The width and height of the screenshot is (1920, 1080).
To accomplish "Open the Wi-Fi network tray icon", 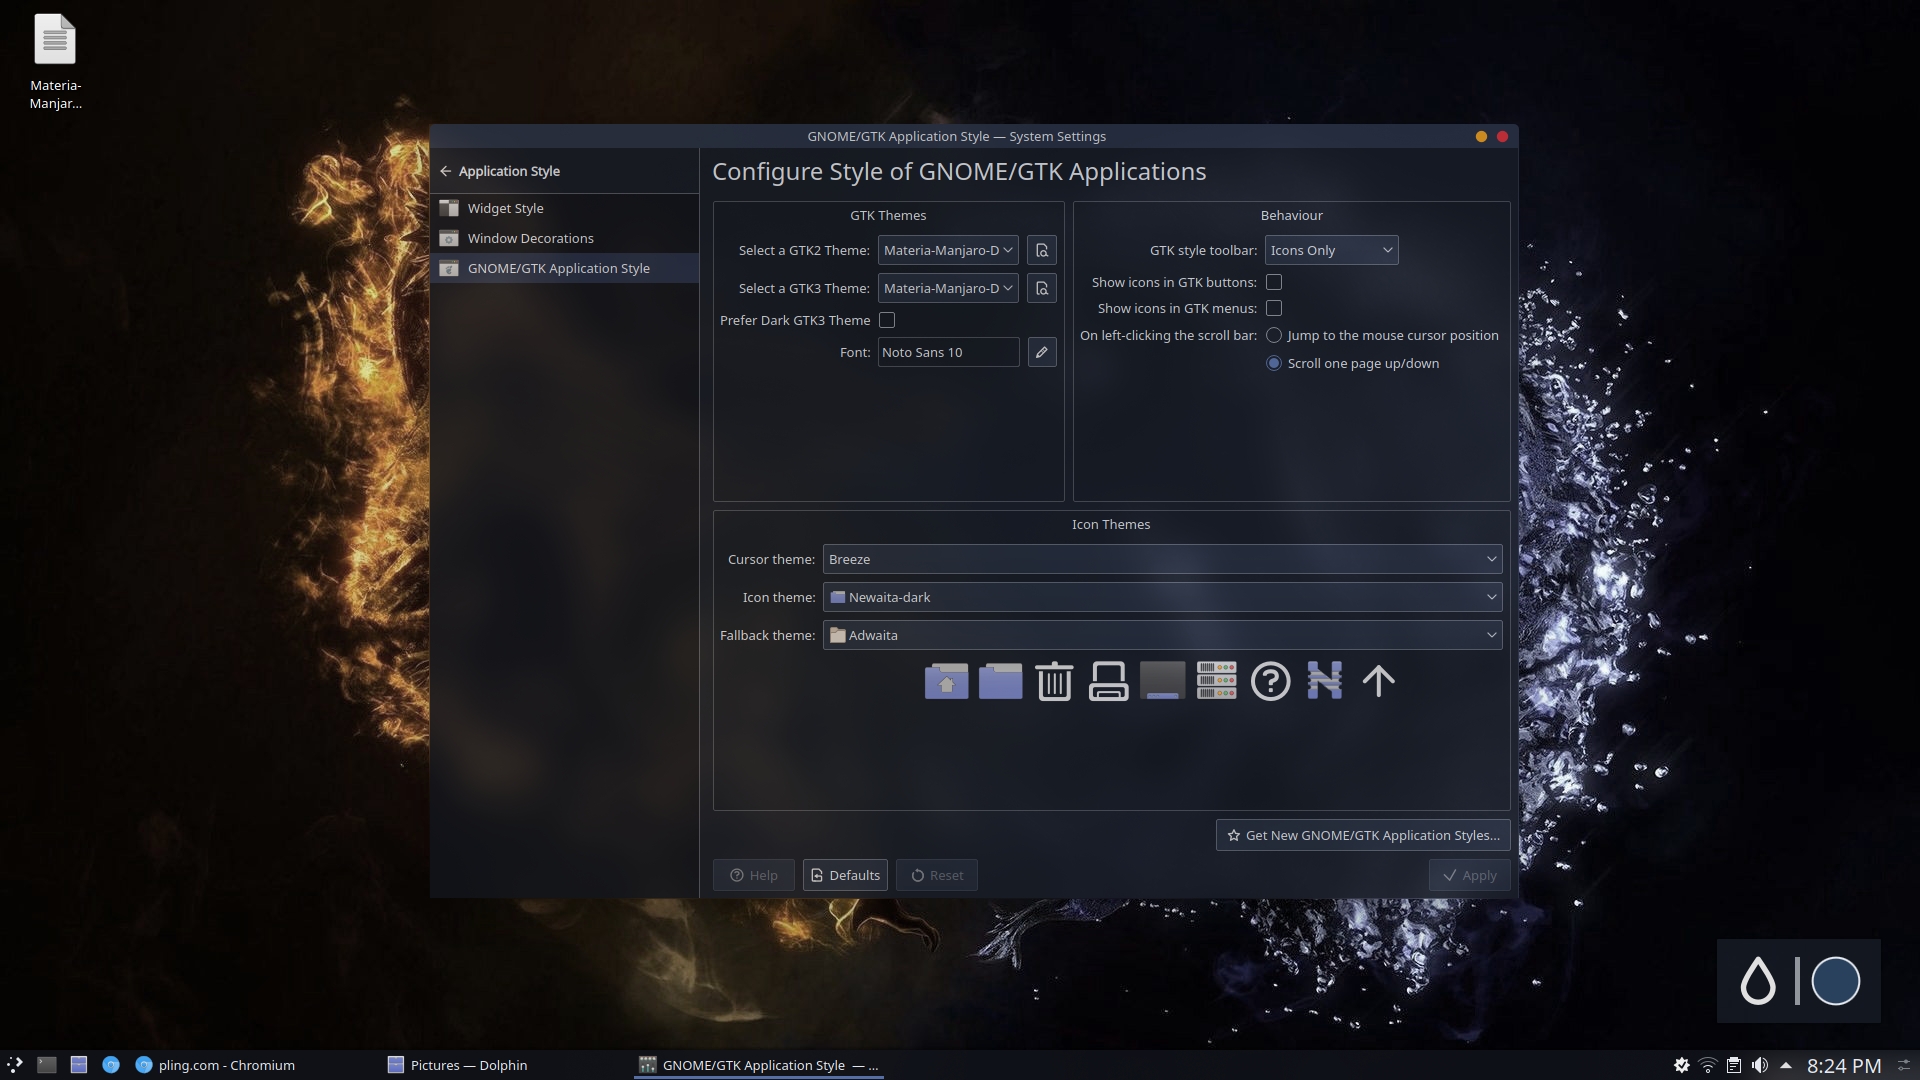I will (x=1708, y=1065).
